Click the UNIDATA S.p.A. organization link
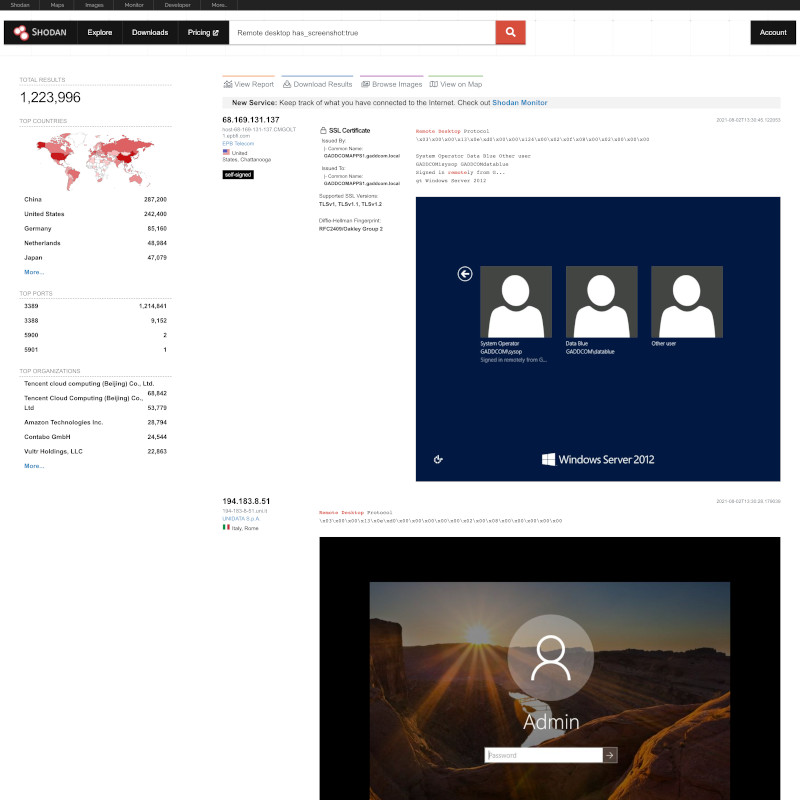 [x=241, y=519]
